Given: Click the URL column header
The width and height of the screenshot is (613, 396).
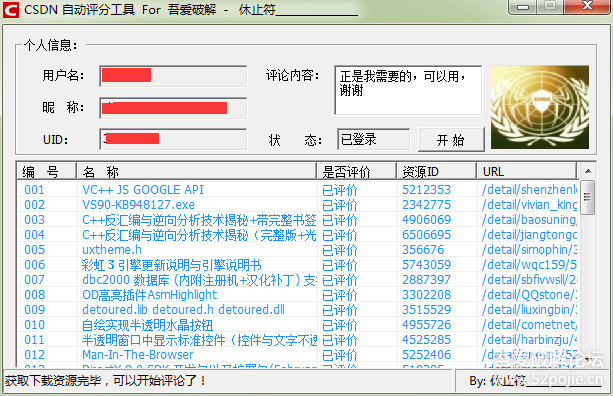Looking at the screenshot, I should (x=527, y=172).
